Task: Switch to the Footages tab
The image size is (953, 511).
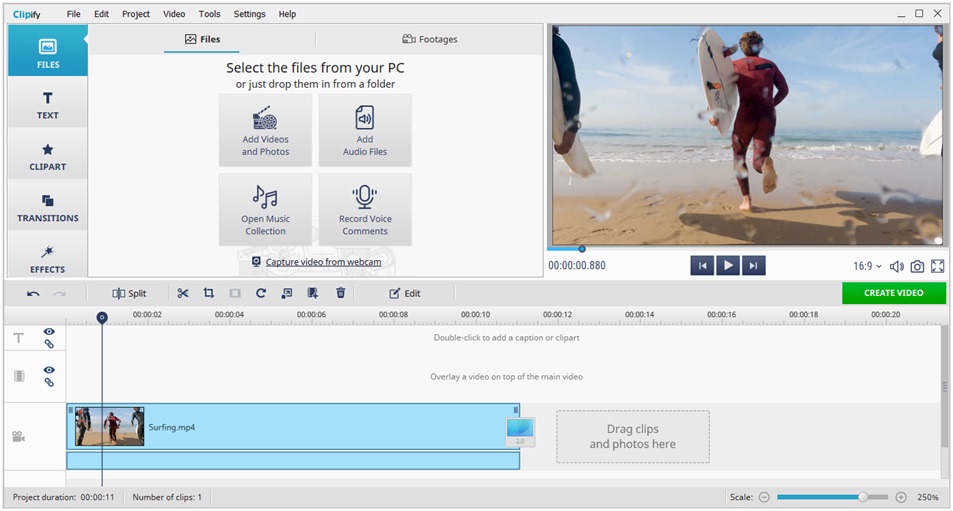Action: (429, 39)
